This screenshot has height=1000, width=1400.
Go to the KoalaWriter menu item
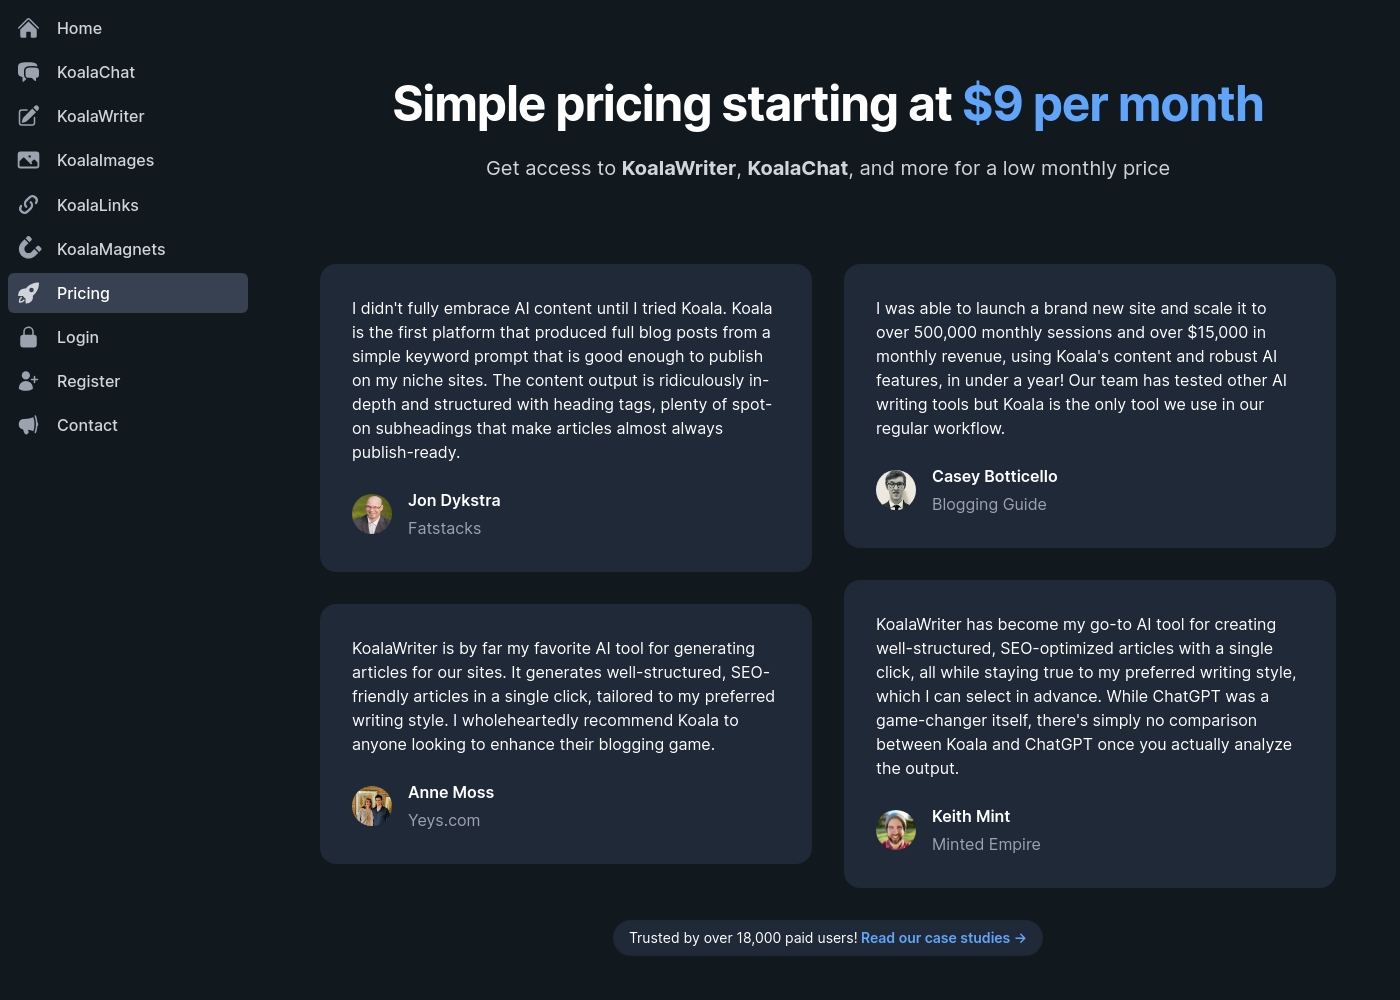[x=128, y=116]
